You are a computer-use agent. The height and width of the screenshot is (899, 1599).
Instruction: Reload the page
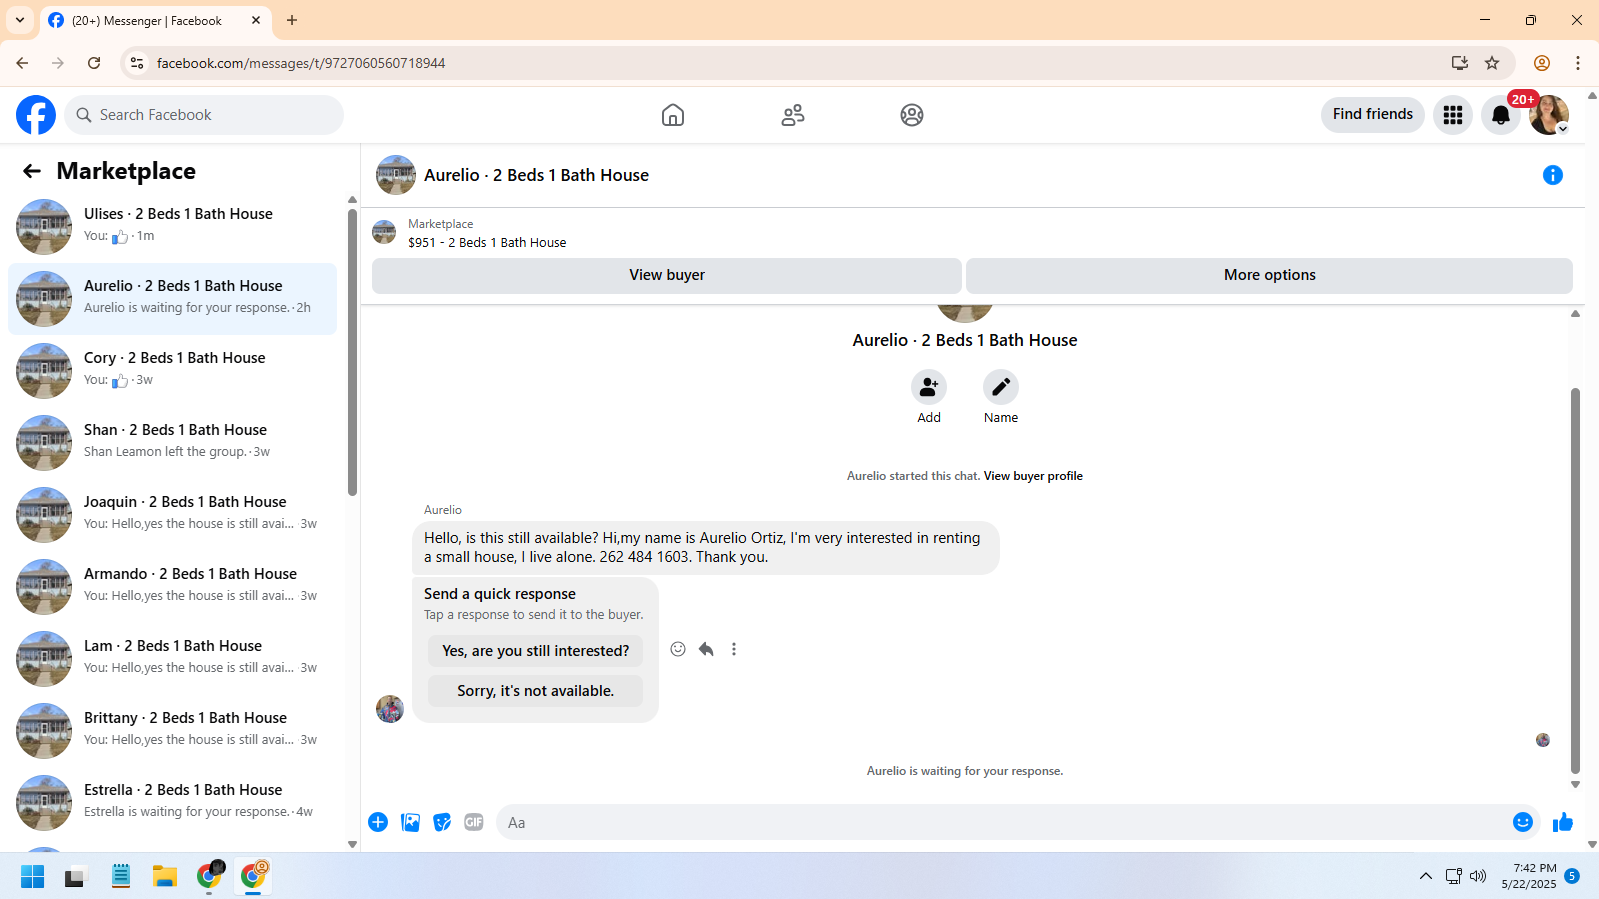coord(94,63)
